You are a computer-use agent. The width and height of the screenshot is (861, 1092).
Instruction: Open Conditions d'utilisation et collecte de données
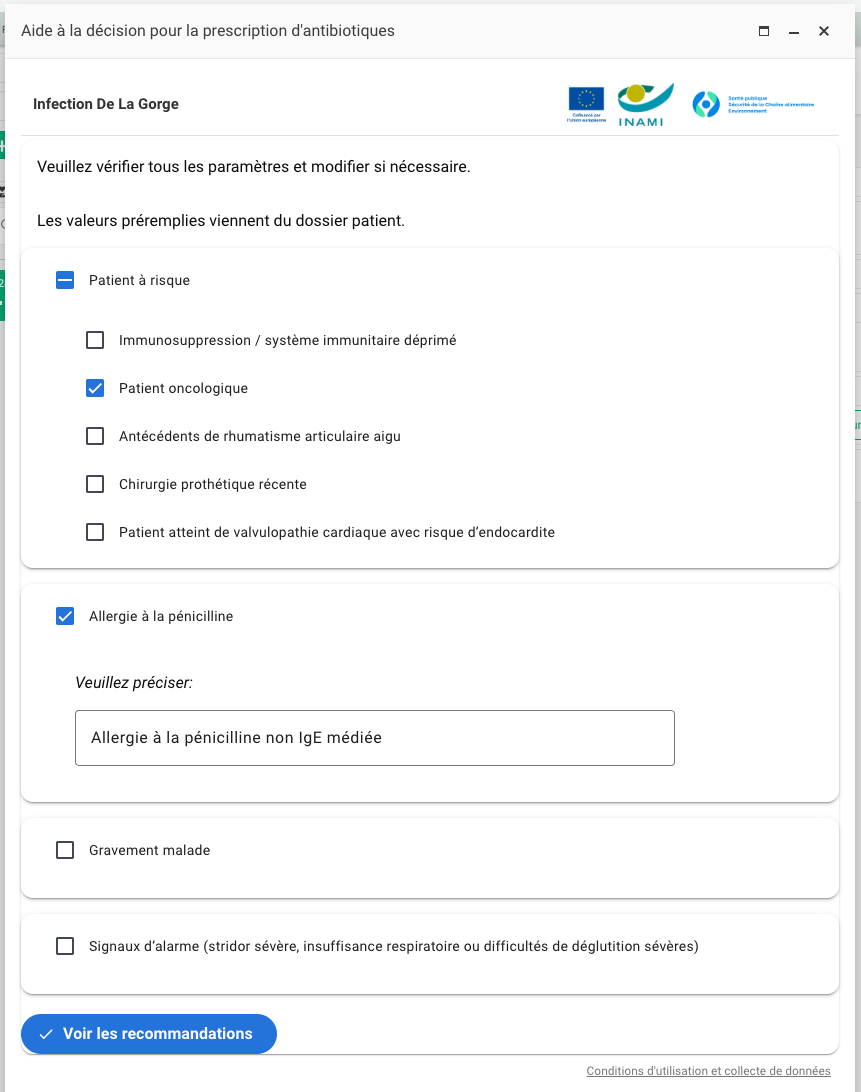708,1071
